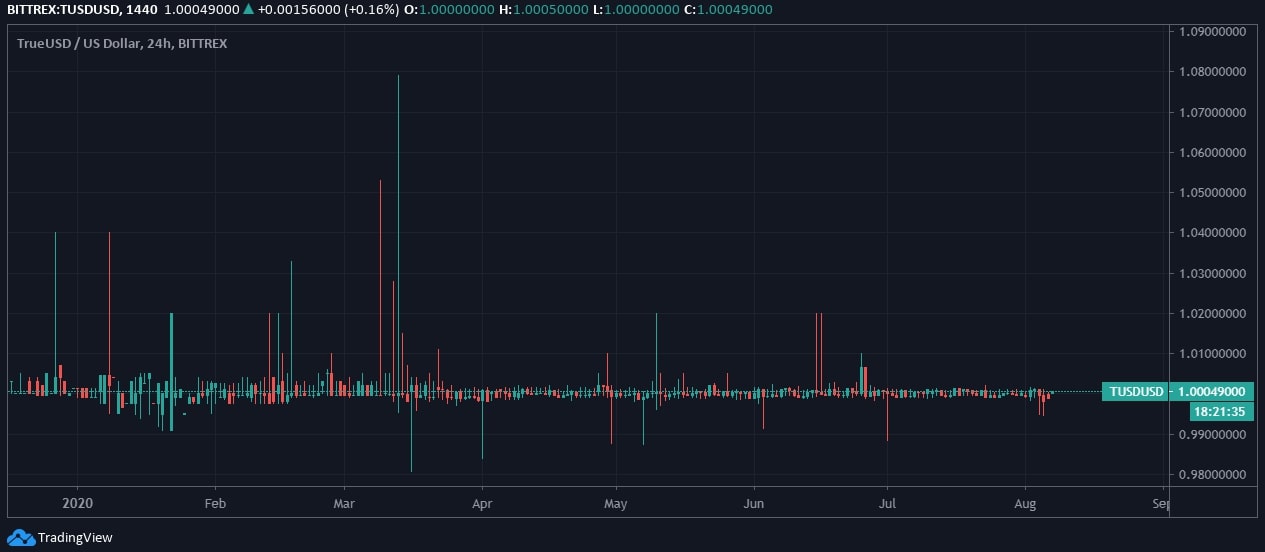Click the Mar time axis label
The height and width of the screenshot is (552, 1265).
point(344,503)
